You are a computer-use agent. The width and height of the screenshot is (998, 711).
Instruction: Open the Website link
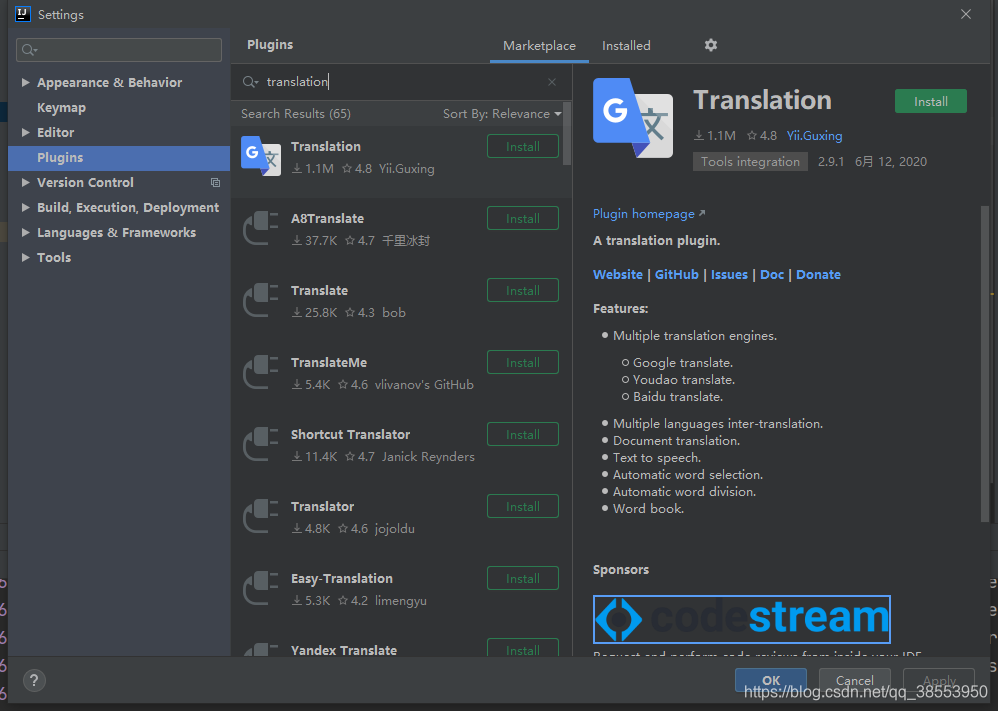click(x=617, y=274)
